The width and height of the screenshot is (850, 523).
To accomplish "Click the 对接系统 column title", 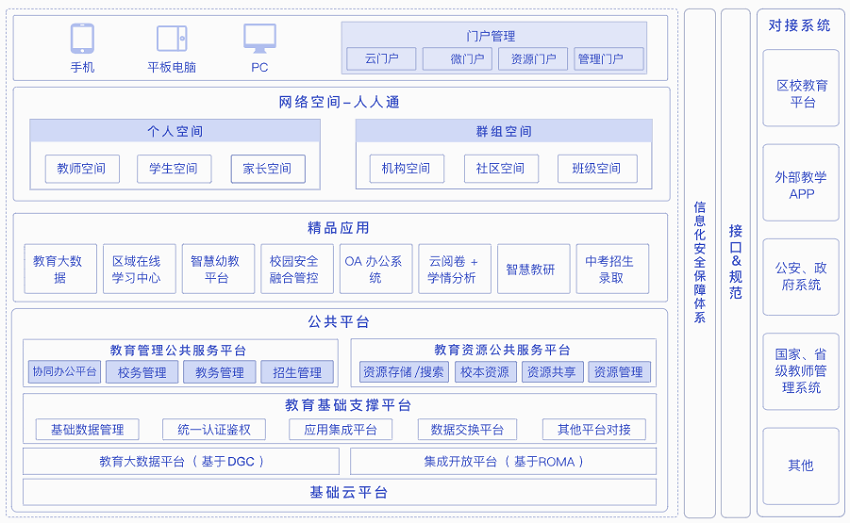I will point(800,25).
